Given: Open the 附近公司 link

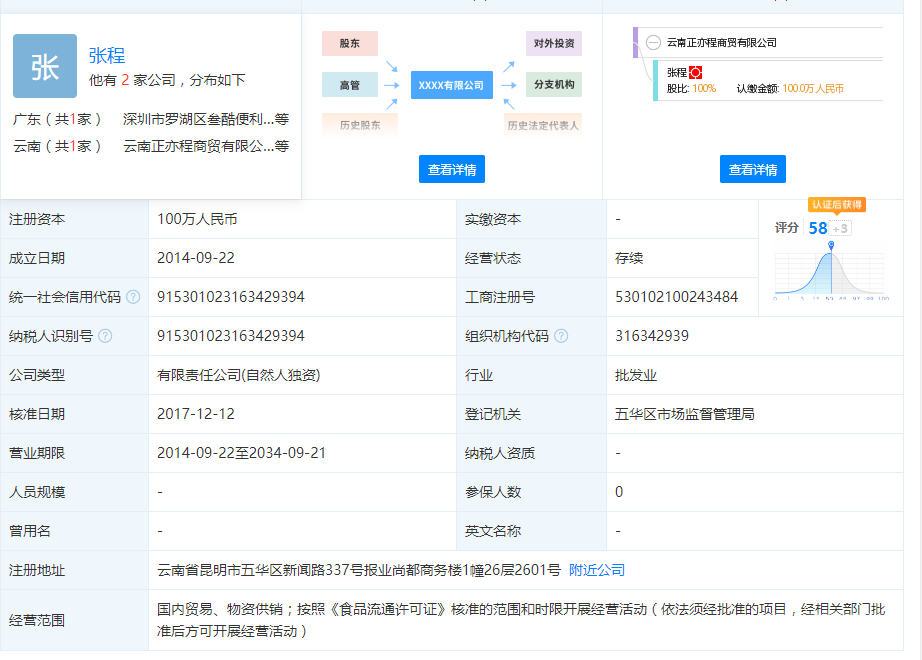Looking at the screenshot, I should click(x=597, y=570).
